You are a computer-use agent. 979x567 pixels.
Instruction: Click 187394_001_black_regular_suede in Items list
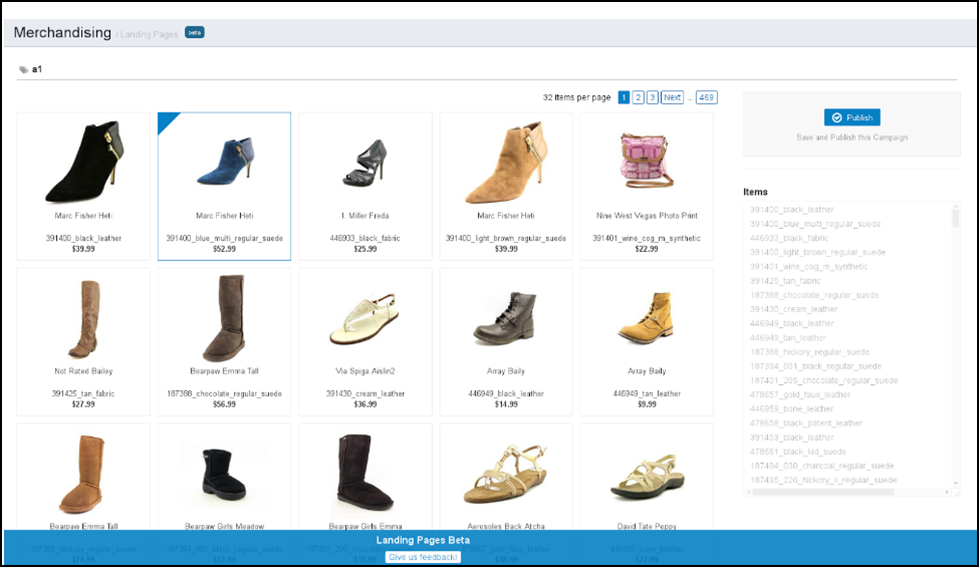(x=815, y=367)
